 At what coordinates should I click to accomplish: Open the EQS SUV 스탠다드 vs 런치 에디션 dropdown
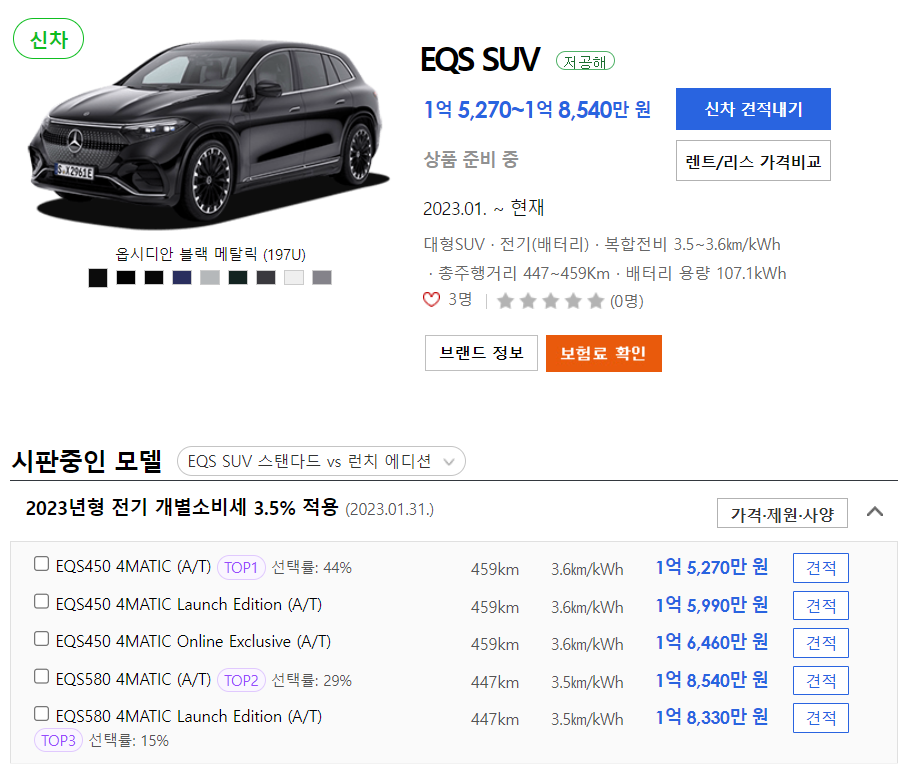[321, 461]
